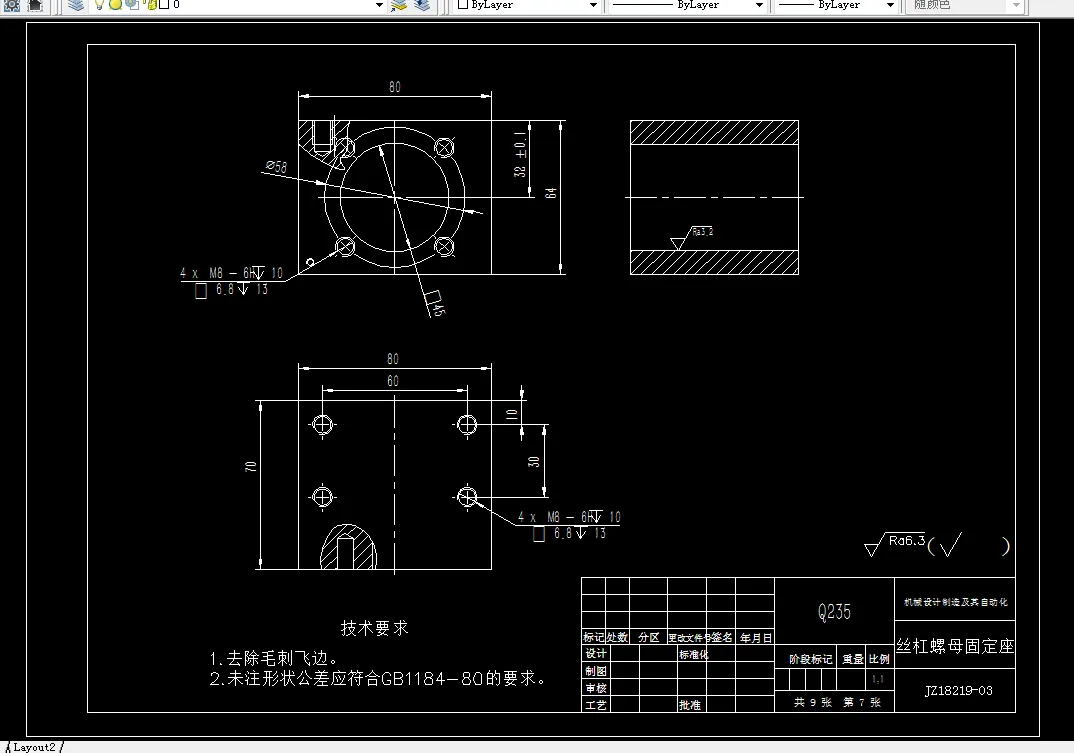Viewport: 1074px width, 753px height.
Task: Select the 设计 title block cell
Action: click(596, 654)
